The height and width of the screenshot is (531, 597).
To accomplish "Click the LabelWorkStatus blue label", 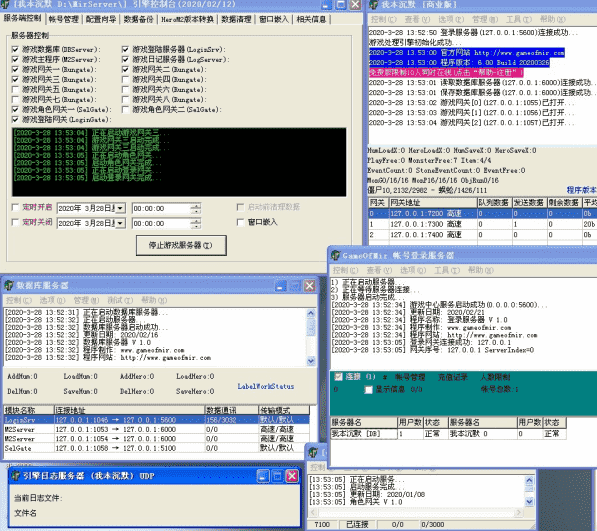I will (x=266, y=386).
